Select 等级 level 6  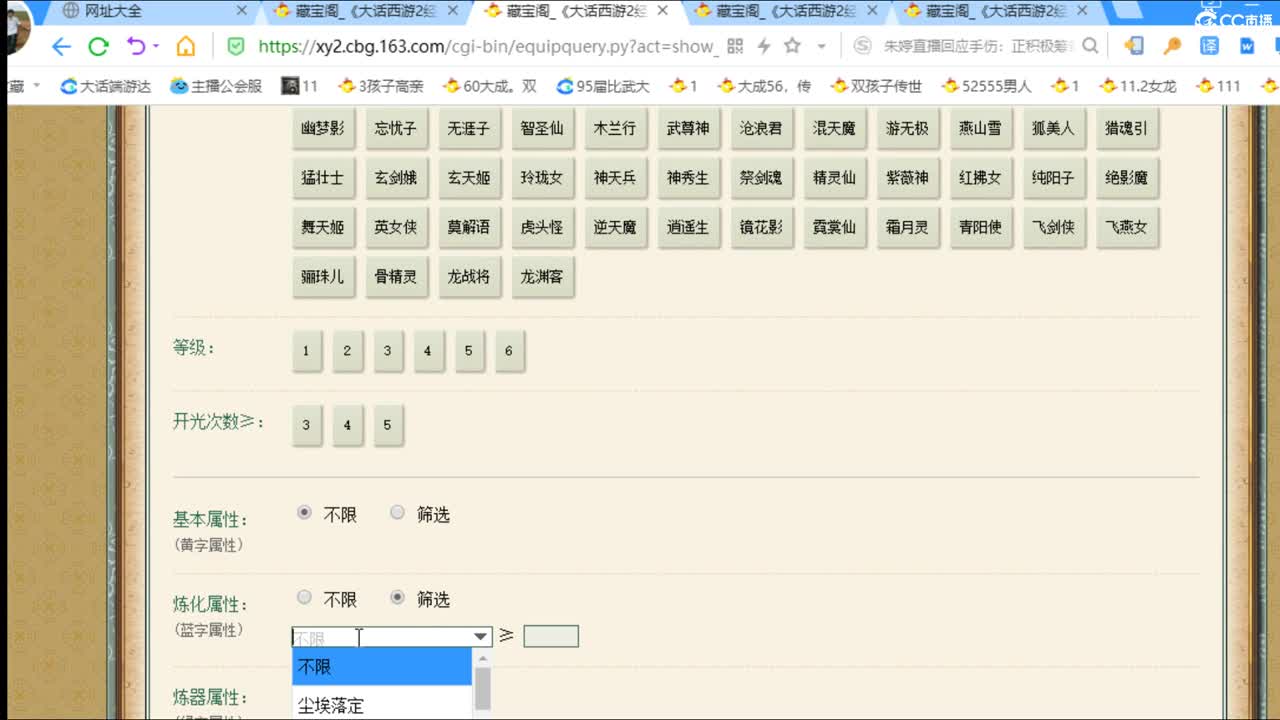[x=509, y=351]
